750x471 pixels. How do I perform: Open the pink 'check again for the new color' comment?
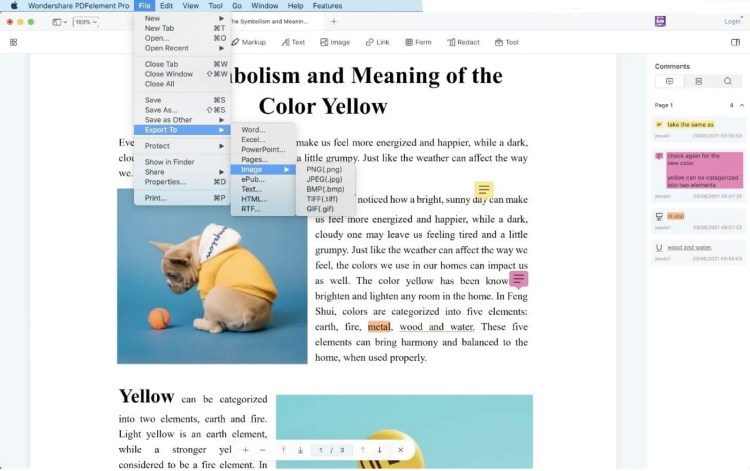tap(698, 175)
